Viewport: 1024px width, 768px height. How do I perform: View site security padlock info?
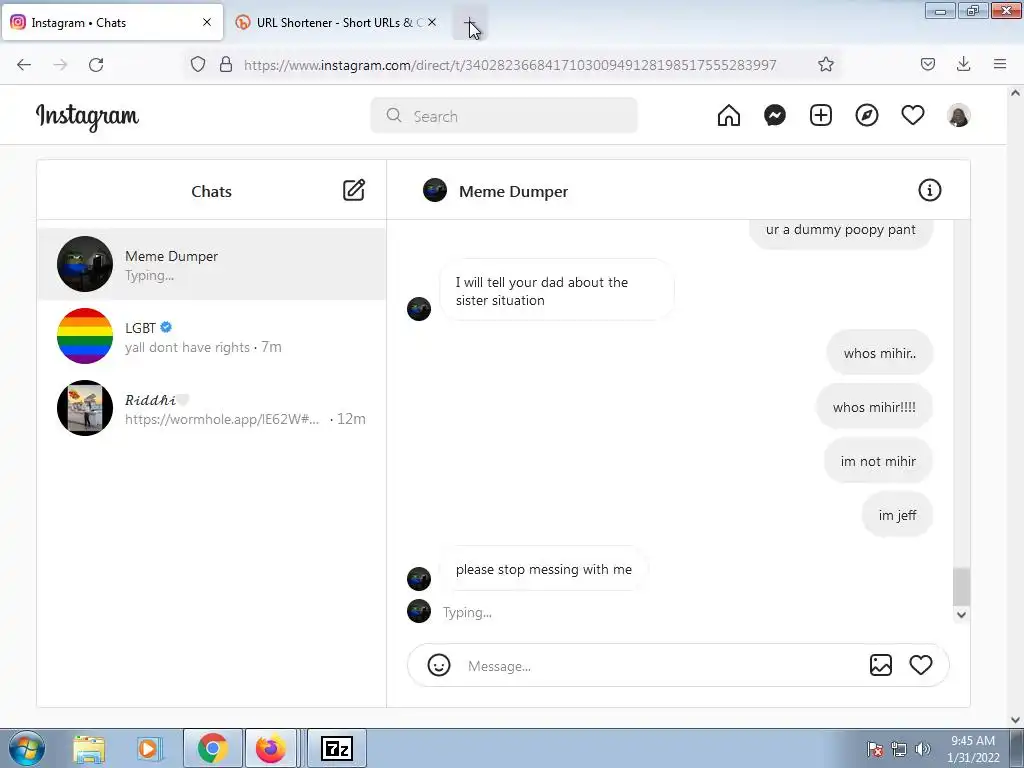point(226,64)
